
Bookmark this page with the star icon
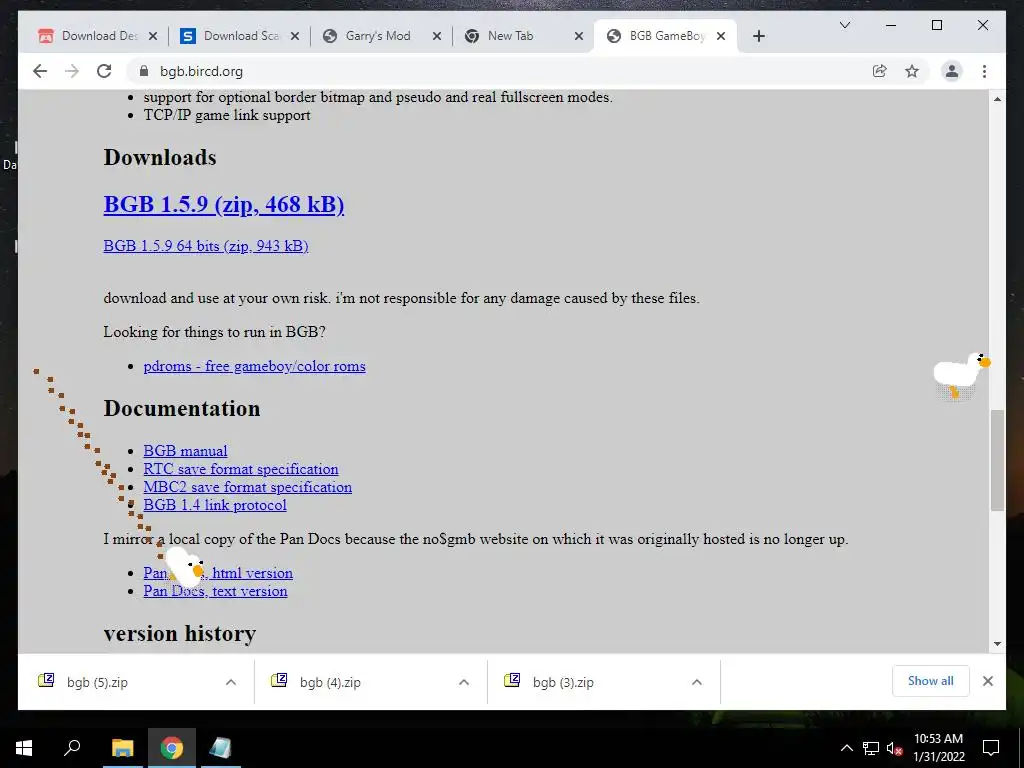tap(912, 71)
